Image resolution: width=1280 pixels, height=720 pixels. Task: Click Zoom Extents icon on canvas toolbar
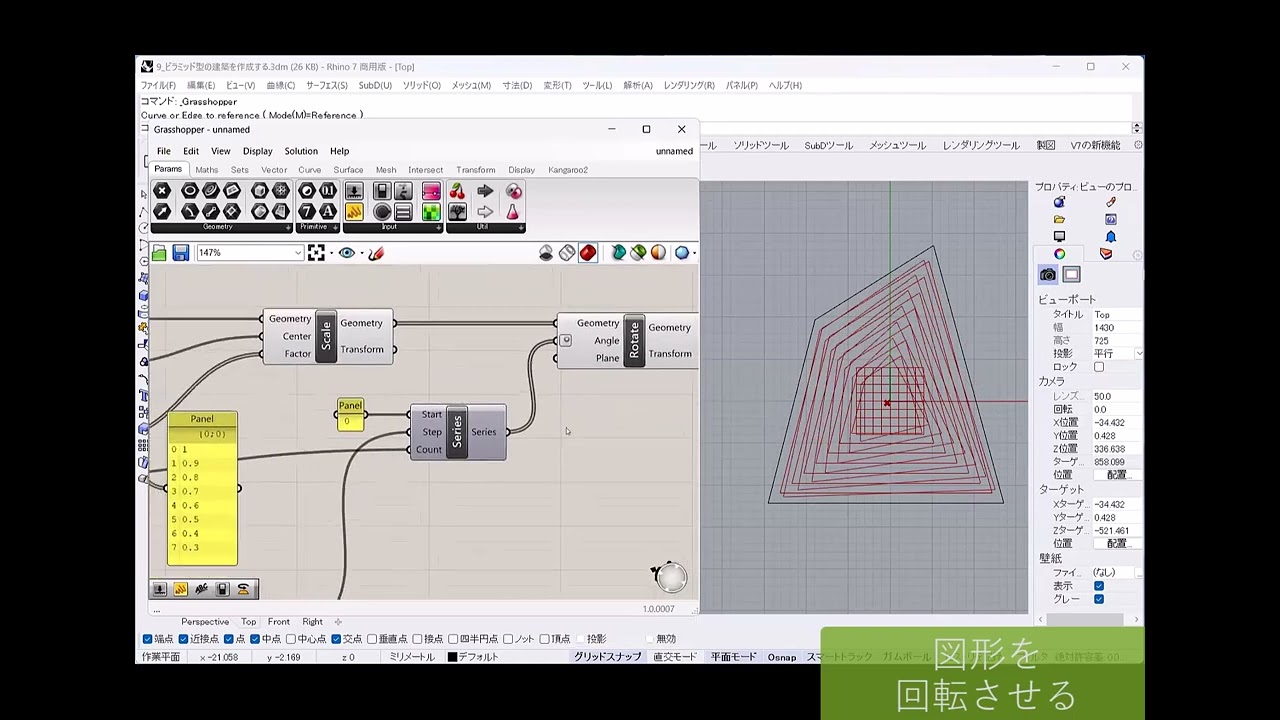(x=316, y=253)
